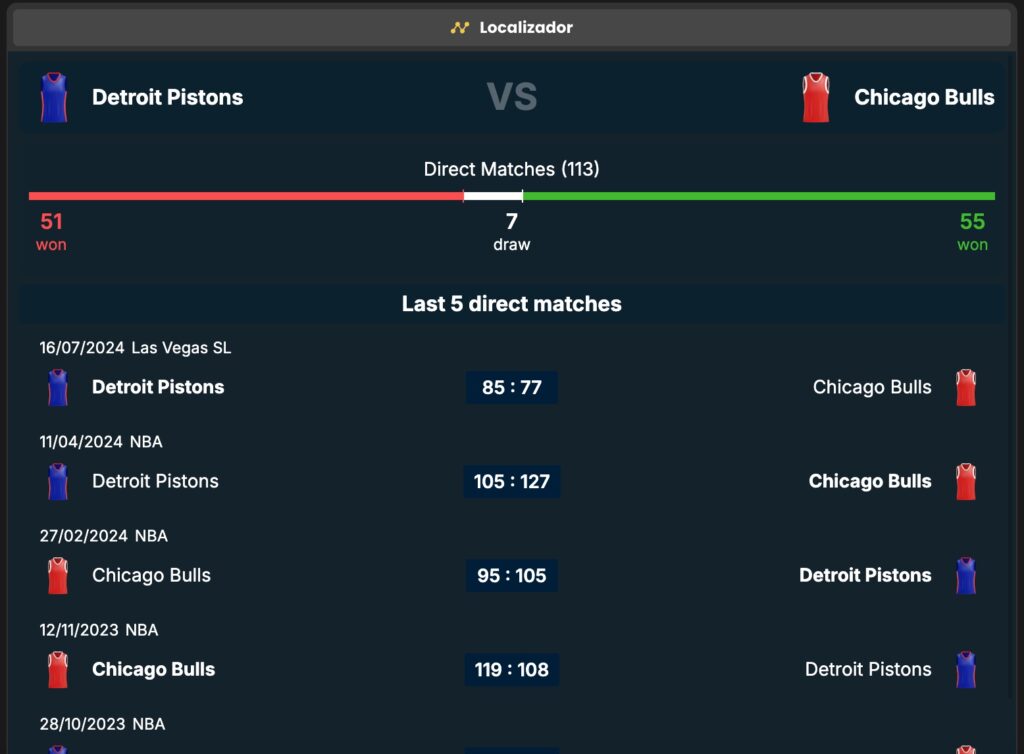Select the 95 : 105 score box

[x=512, y=575]
